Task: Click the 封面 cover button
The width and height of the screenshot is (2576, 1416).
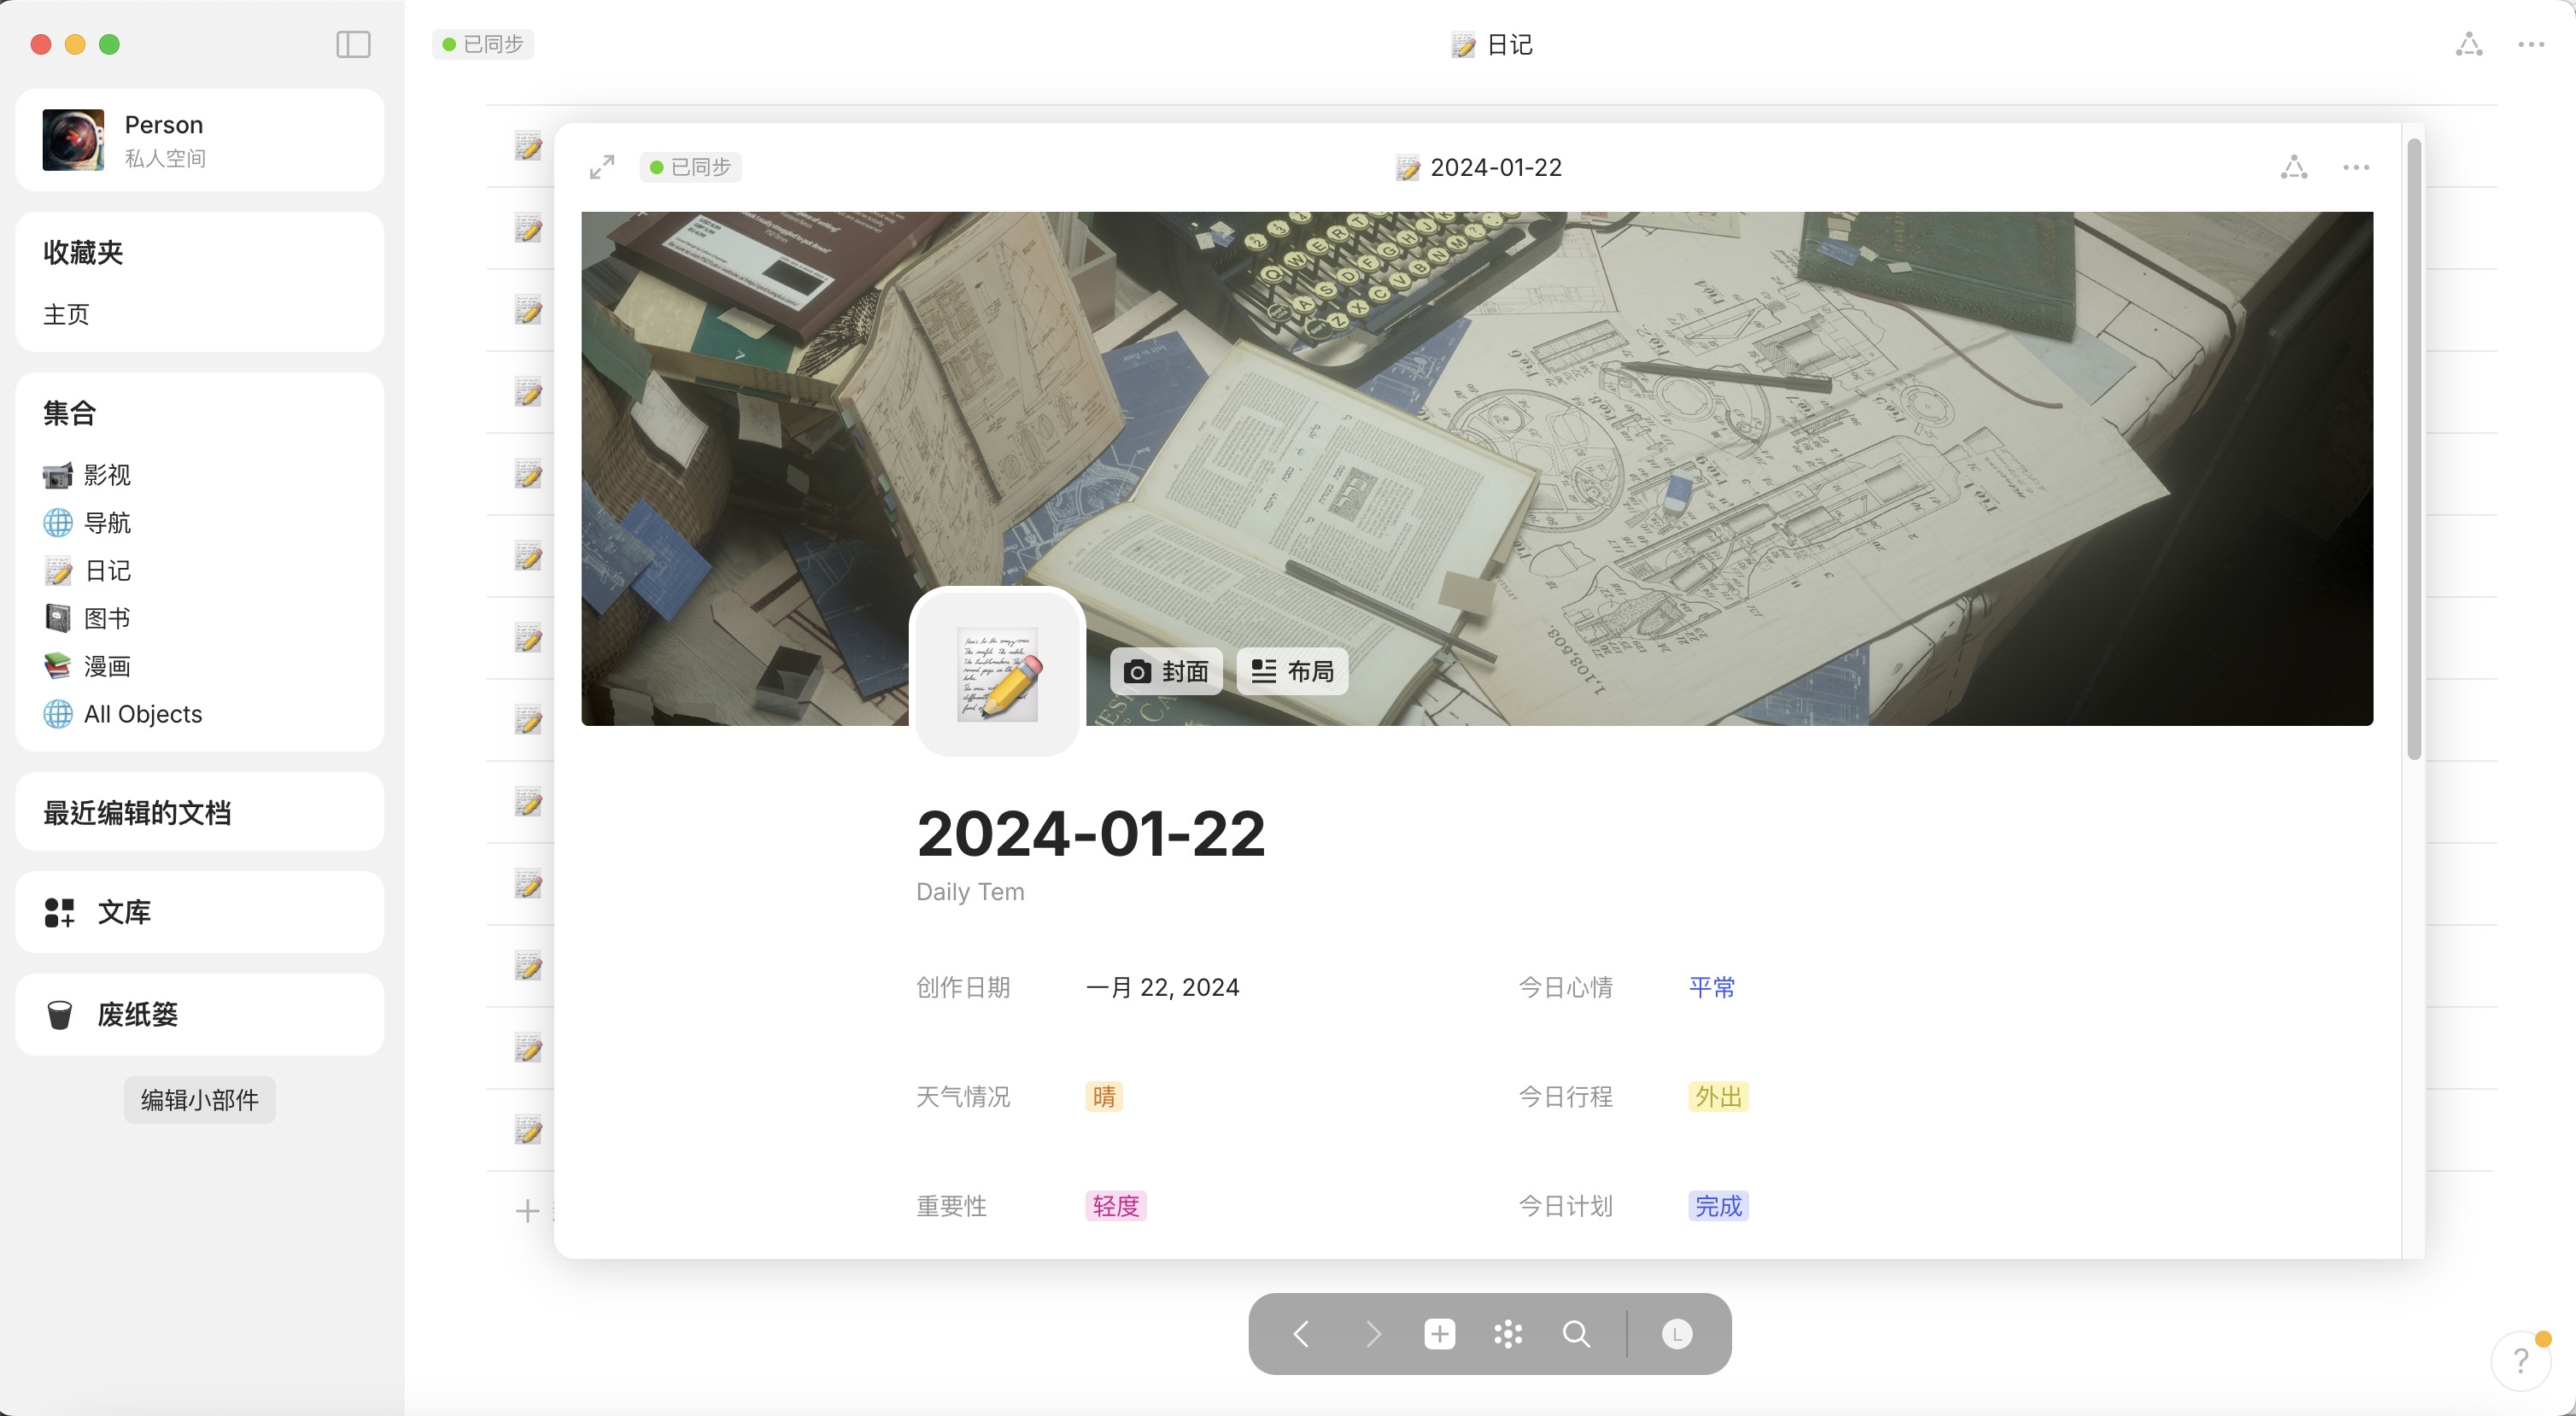Action: coord(1166,671)
